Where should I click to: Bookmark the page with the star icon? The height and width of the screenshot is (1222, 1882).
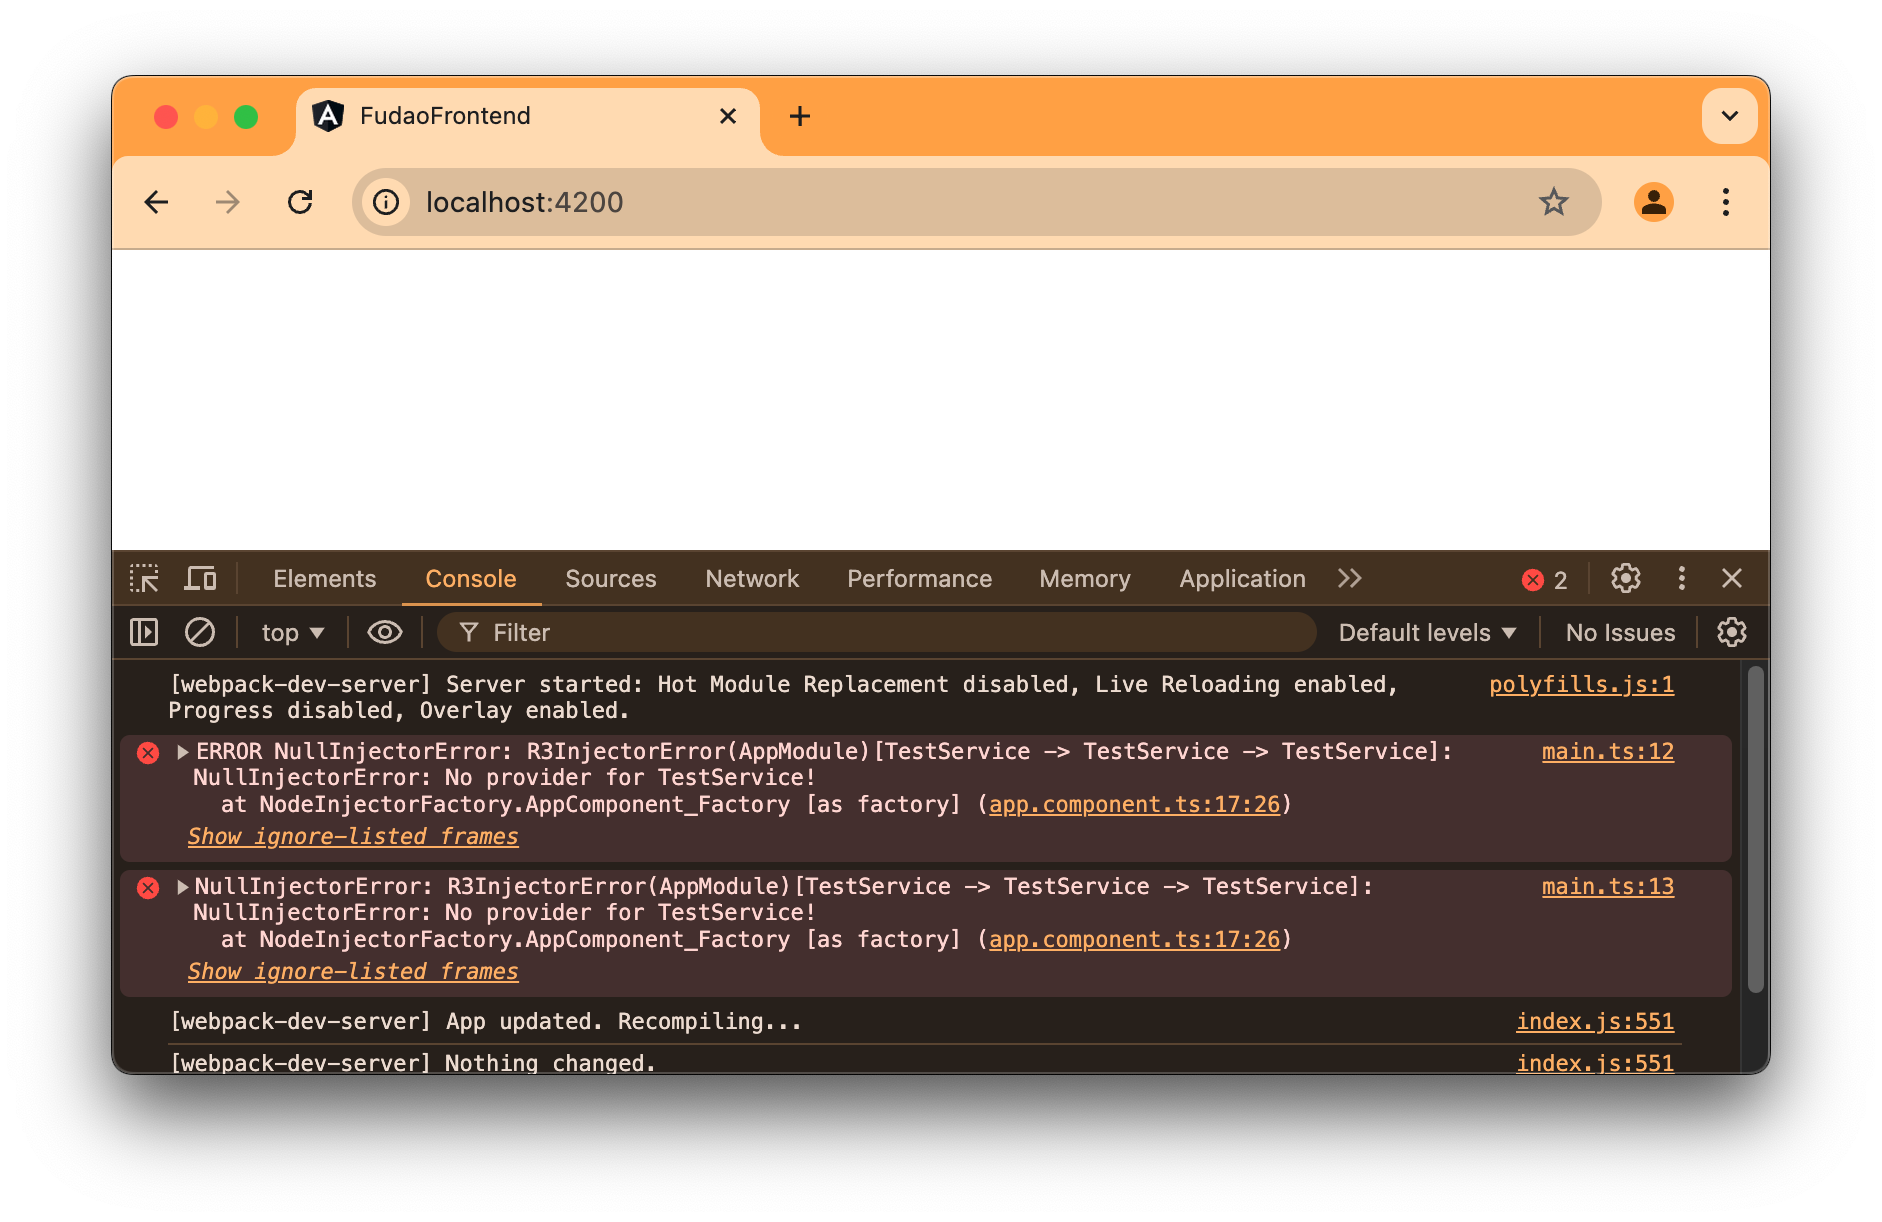pos(1553,202)
